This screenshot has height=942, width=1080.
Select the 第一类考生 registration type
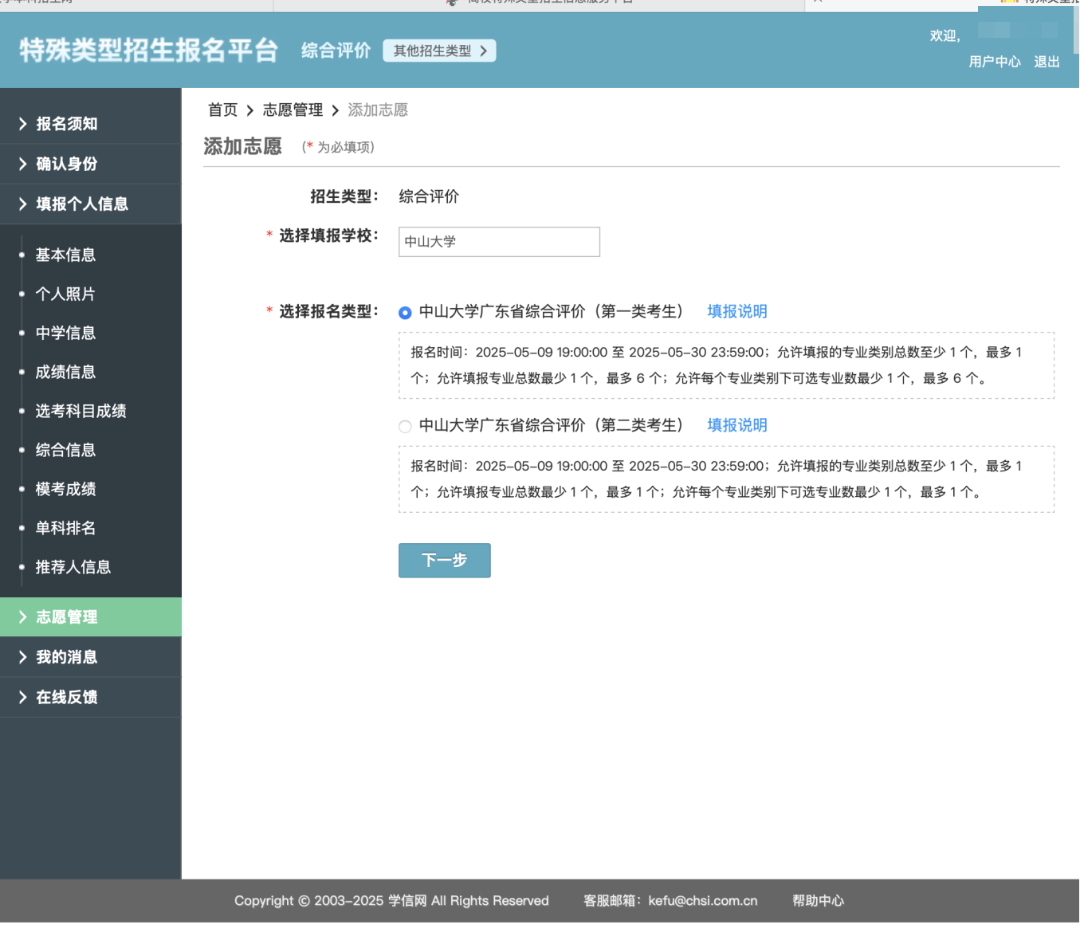point(404,313)
